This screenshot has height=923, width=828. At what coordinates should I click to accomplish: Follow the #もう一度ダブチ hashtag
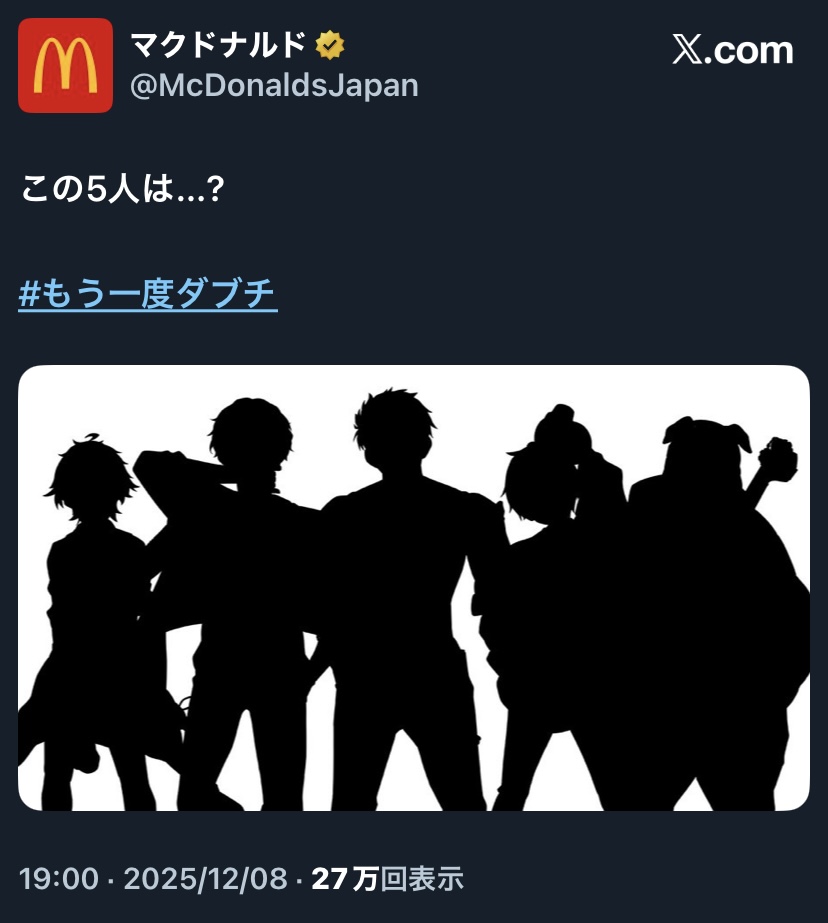click(x=148, y=293)
